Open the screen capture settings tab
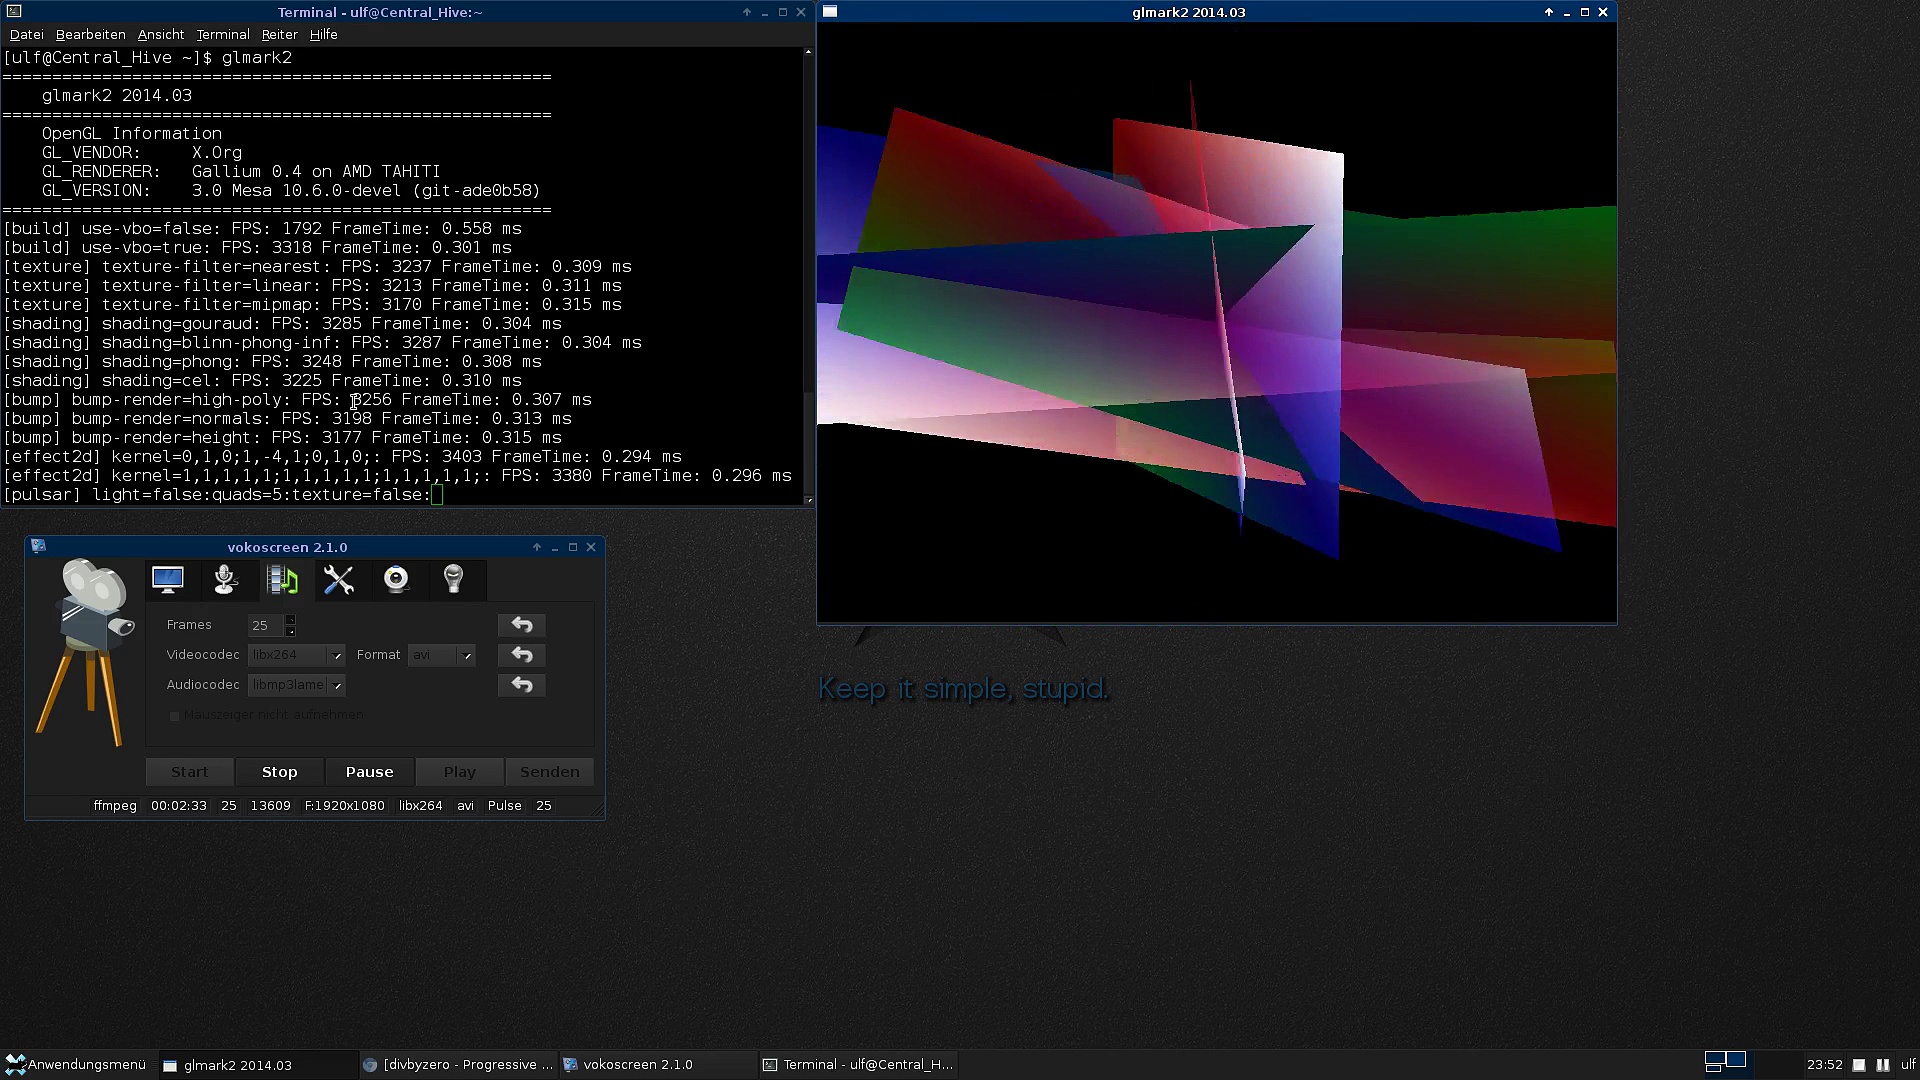1920x1080 pixels. click(x=168, y=579)
